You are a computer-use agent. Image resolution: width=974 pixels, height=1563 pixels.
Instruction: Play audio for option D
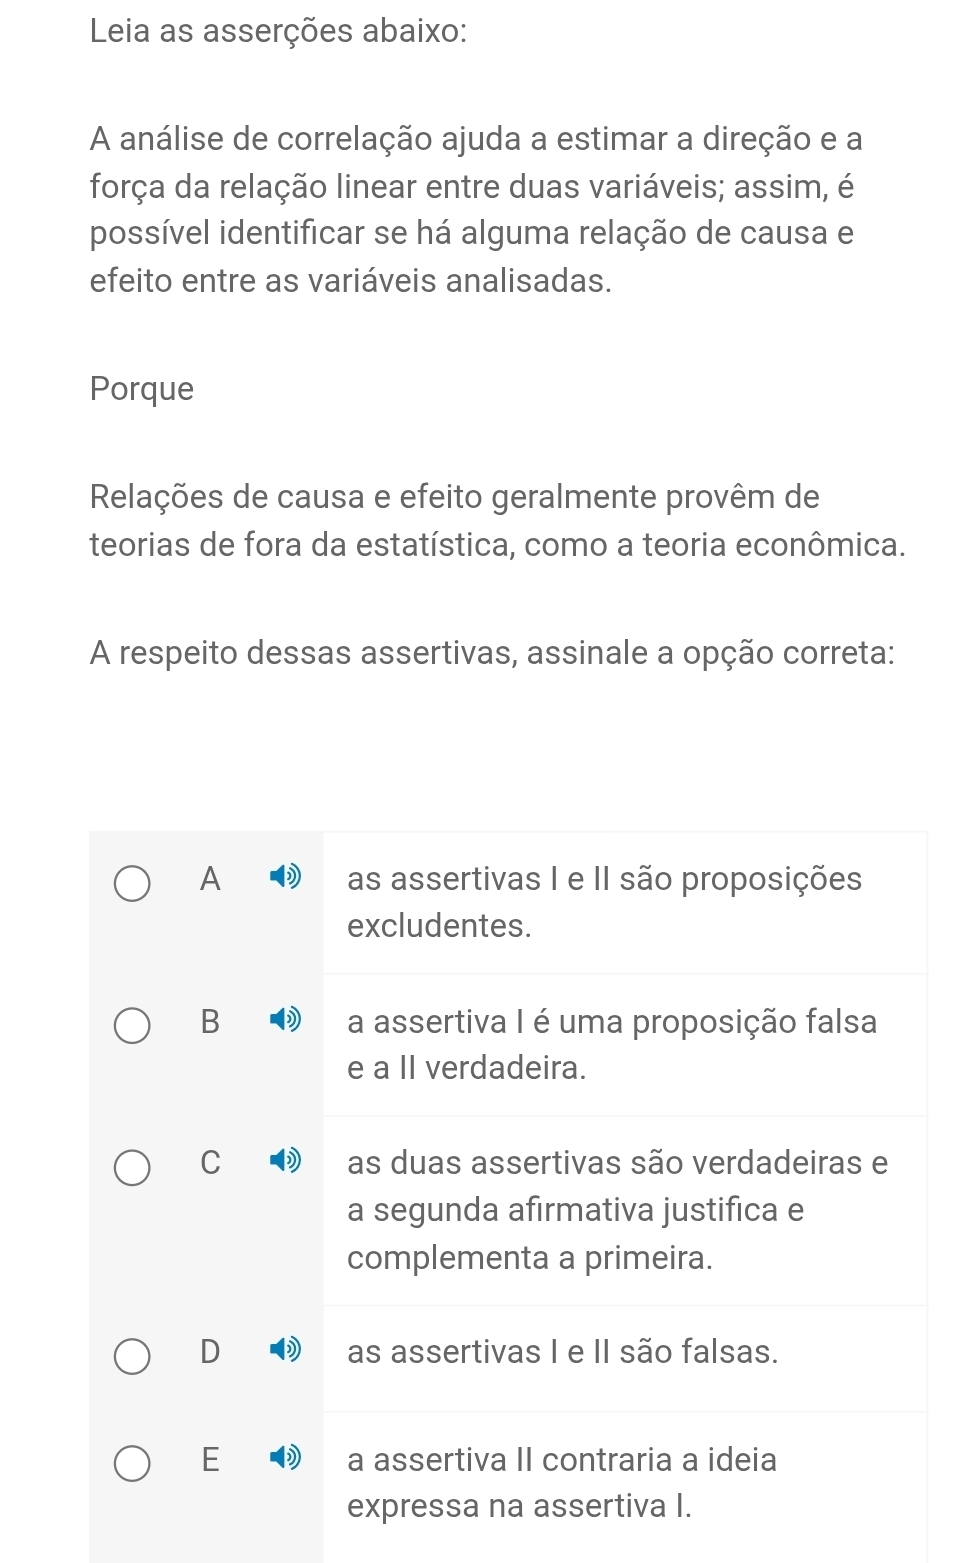coord(285,1351)
